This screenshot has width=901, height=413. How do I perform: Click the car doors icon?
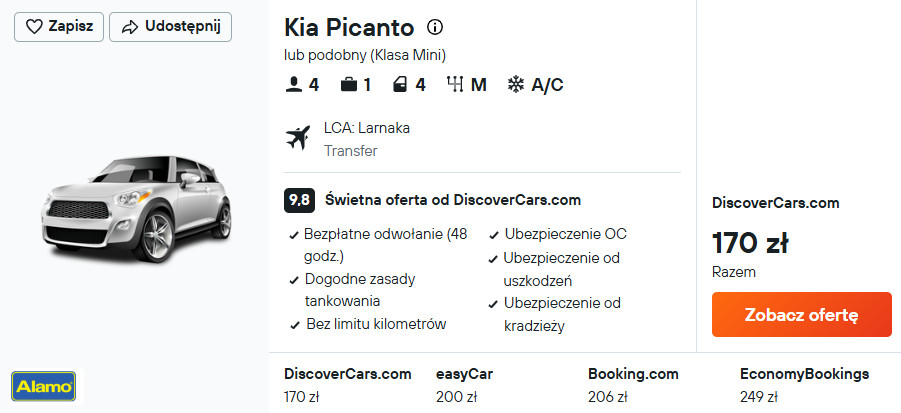pyautogui.click(x=400, y=85)
